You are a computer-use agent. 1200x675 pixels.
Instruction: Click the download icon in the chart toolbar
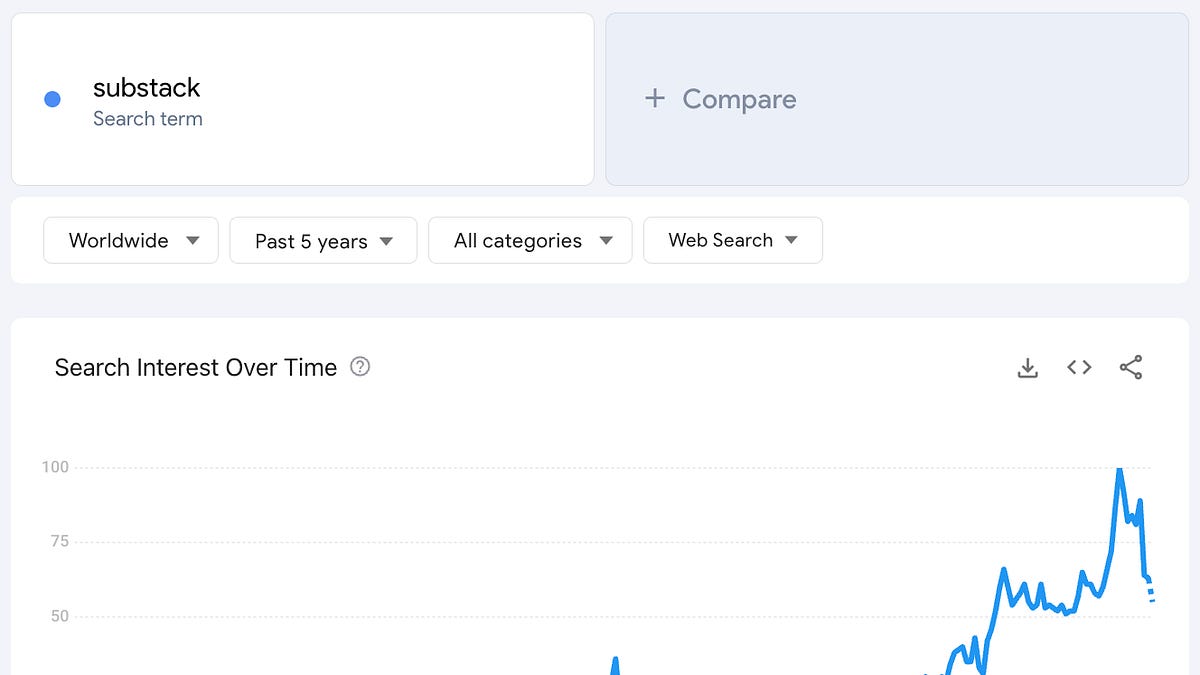1027,367
